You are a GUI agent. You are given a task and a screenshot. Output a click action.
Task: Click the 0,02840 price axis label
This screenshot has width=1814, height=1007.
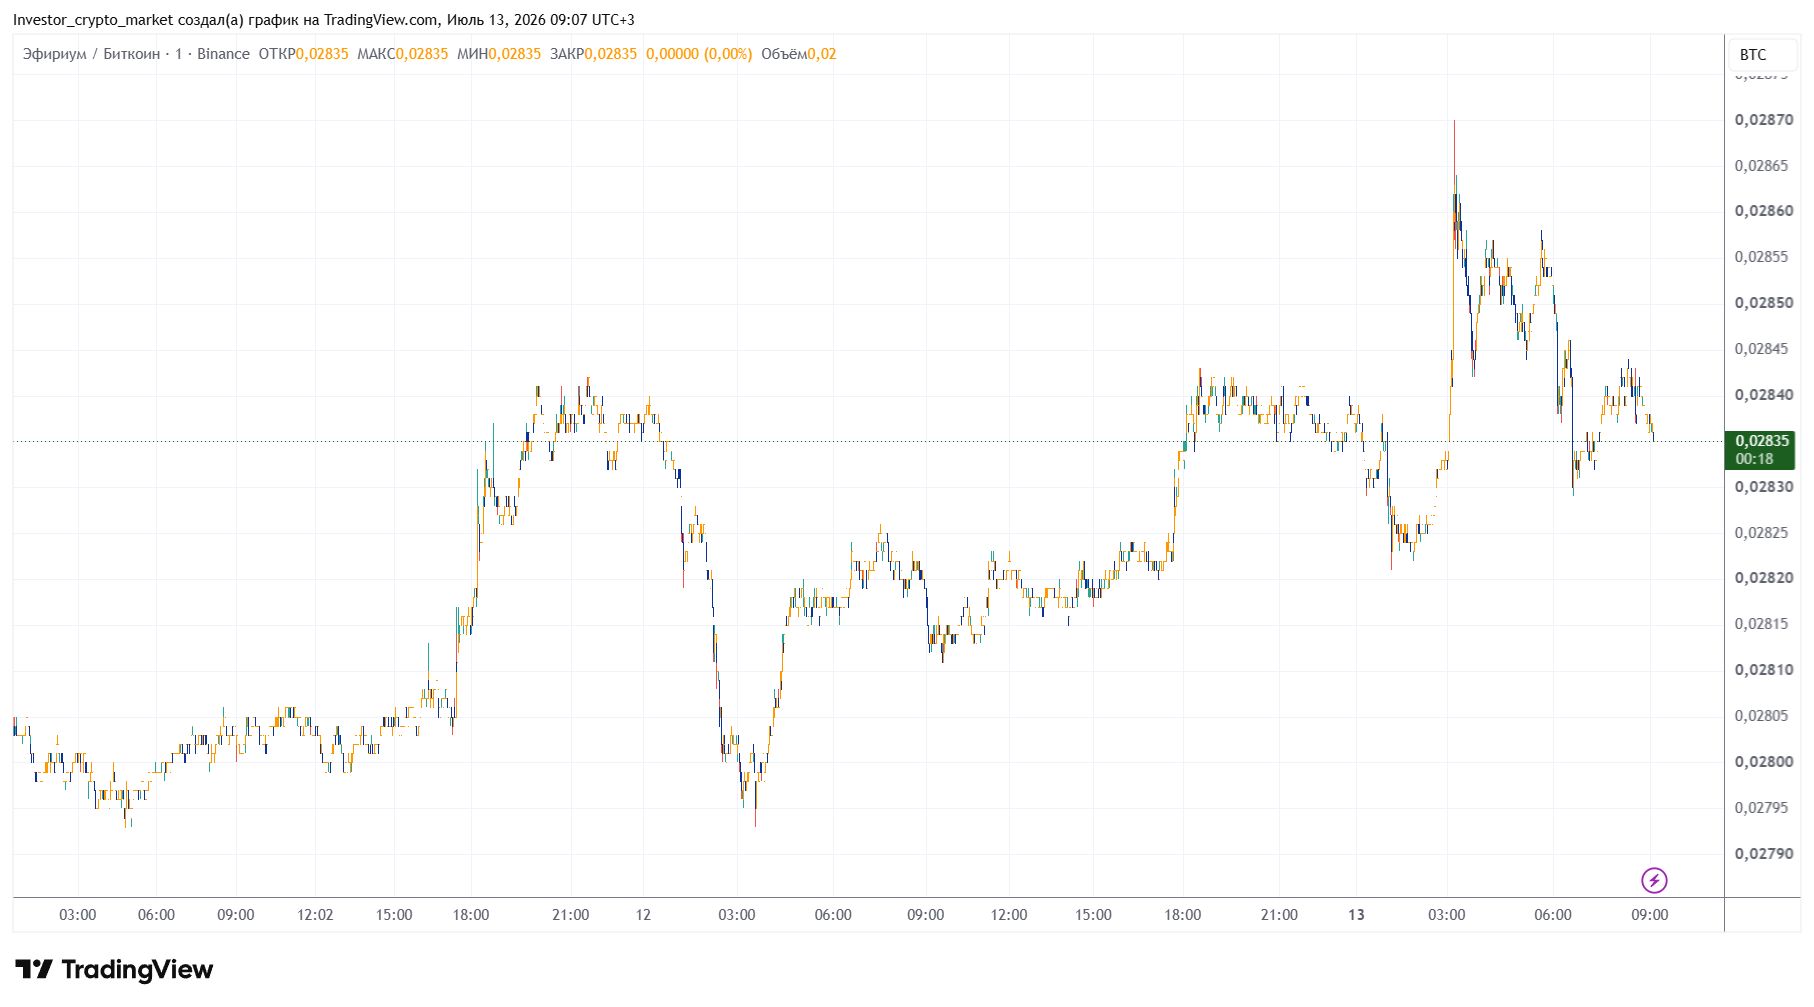[x=1764, y=395]
